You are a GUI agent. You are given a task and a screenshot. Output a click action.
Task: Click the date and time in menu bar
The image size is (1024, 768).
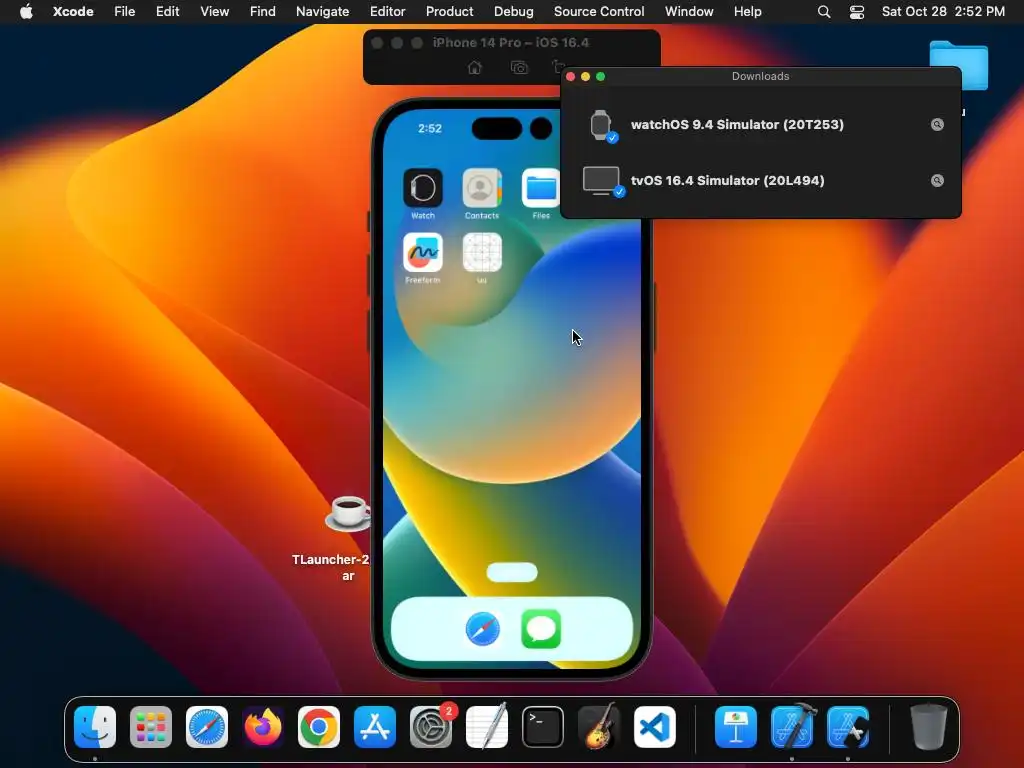943,11
